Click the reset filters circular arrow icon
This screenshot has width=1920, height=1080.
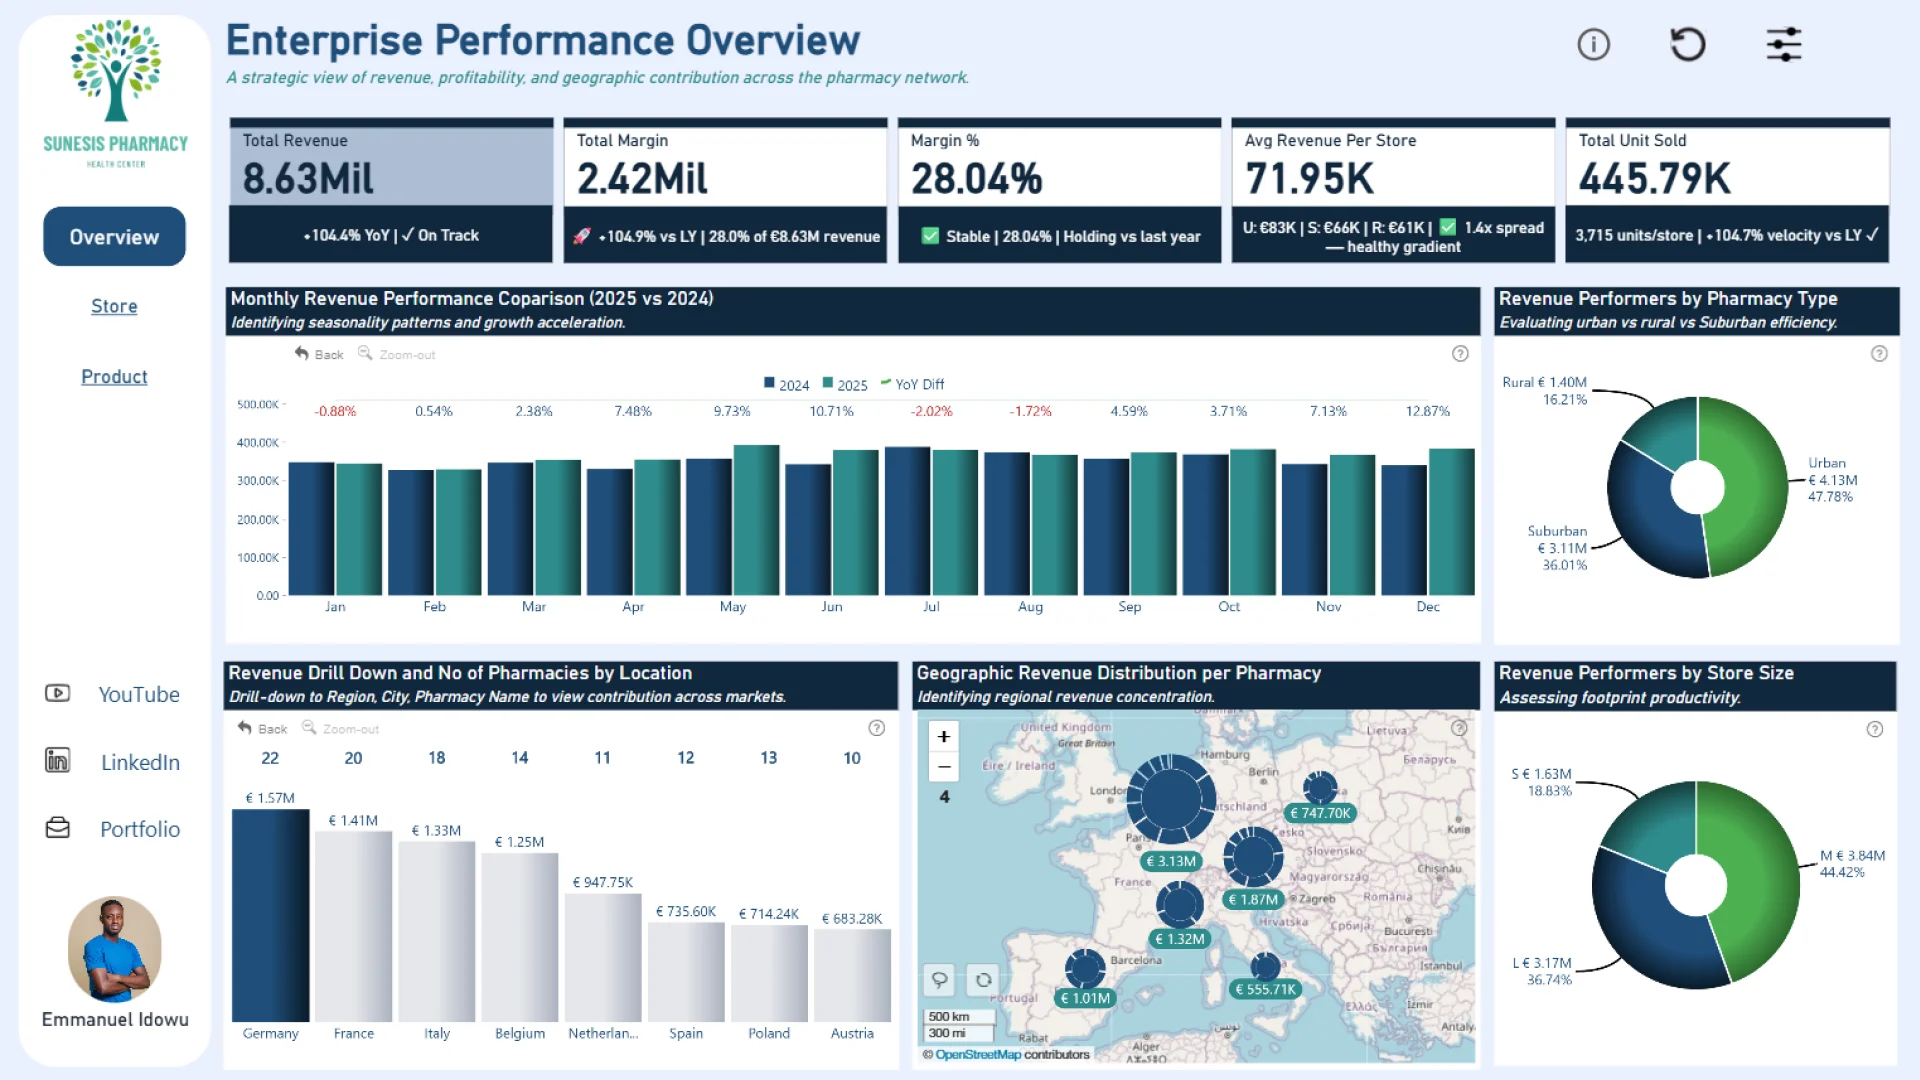point(1688,45)
